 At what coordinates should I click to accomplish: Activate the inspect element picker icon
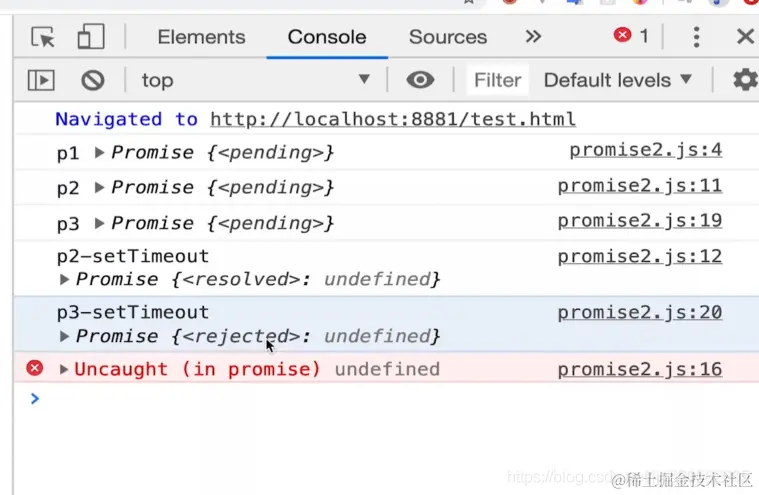[43, 37]
